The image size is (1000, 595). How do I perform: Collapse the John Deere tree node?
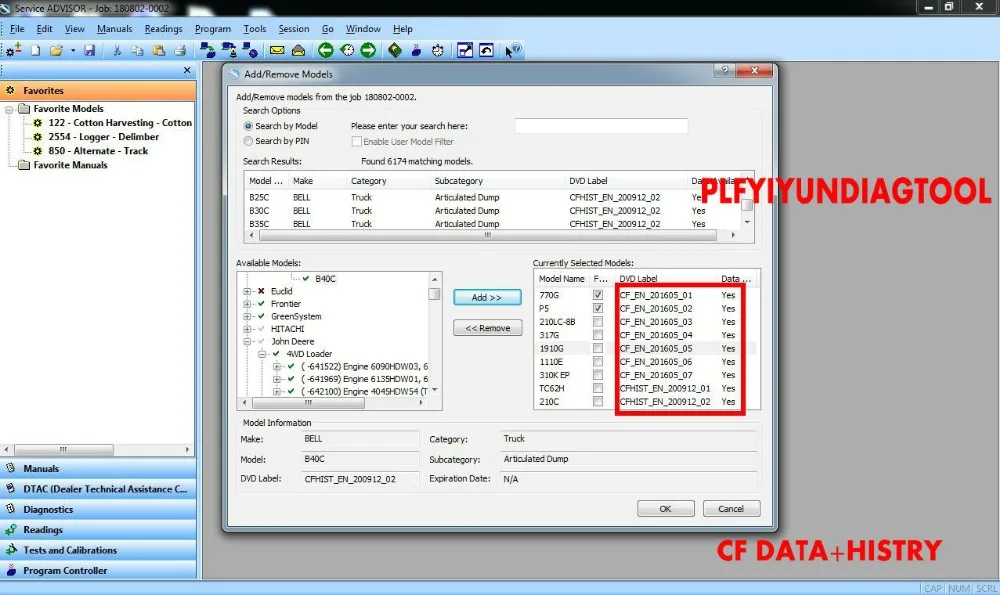coord(247,342)
